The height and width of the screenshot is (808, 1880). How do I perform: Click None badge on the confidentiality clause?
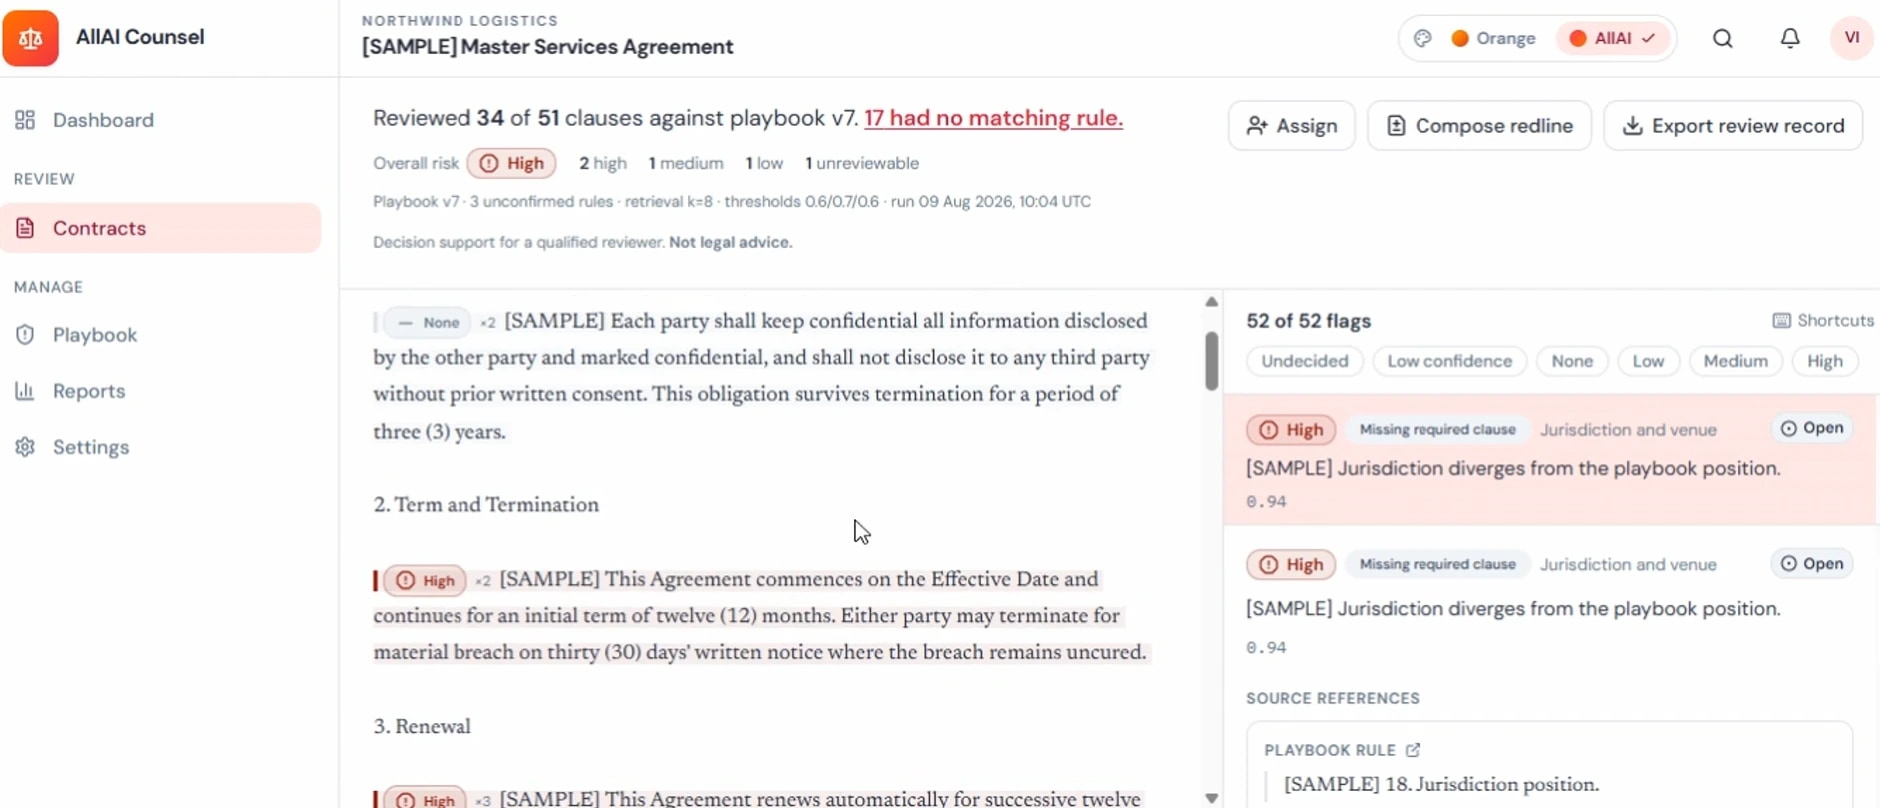click(x=428, y=322)
